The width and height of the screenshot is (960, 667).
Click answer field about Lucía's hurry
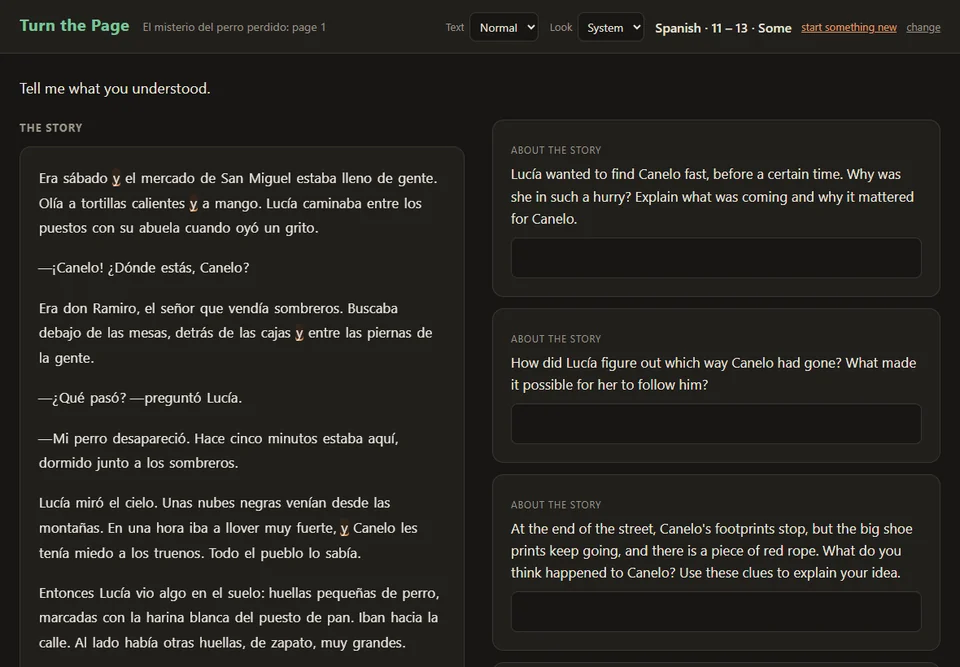tap(716, 258)
